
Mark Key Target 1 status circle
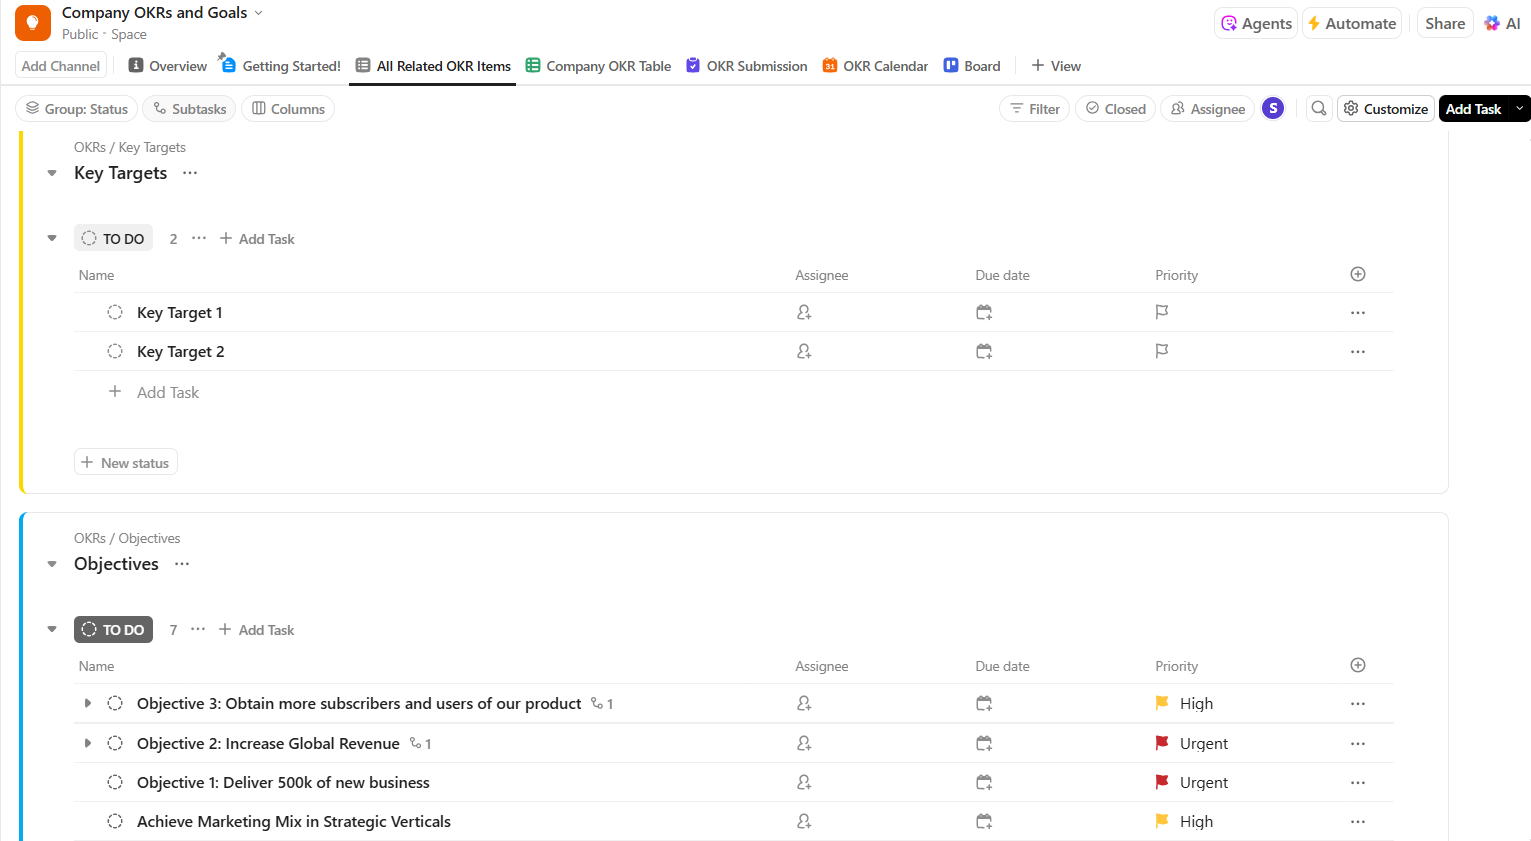(x=115, y=313)
